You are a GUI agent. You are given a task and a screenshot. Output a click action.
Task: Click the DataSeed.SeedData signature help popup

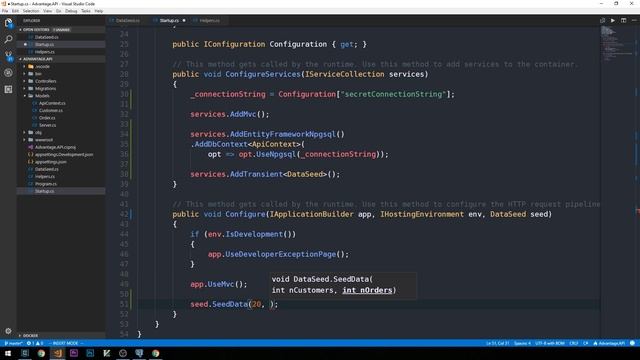[x=343, y=285]
